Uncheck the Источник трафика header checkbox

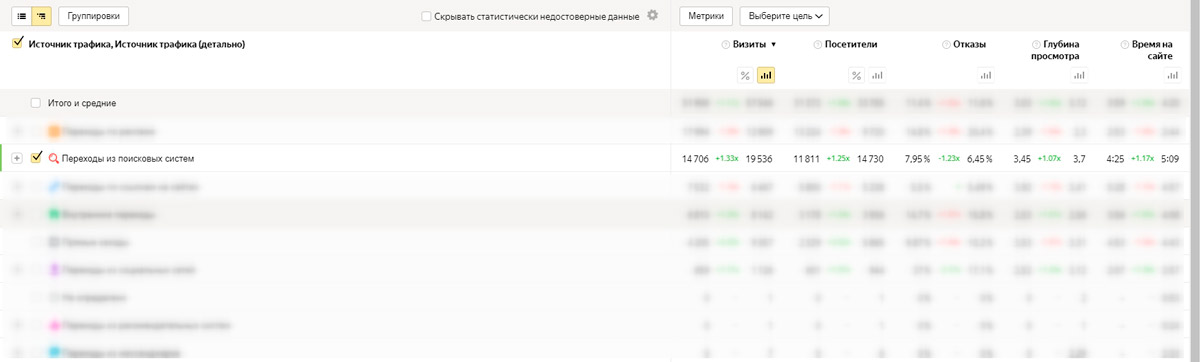[17, 44]
